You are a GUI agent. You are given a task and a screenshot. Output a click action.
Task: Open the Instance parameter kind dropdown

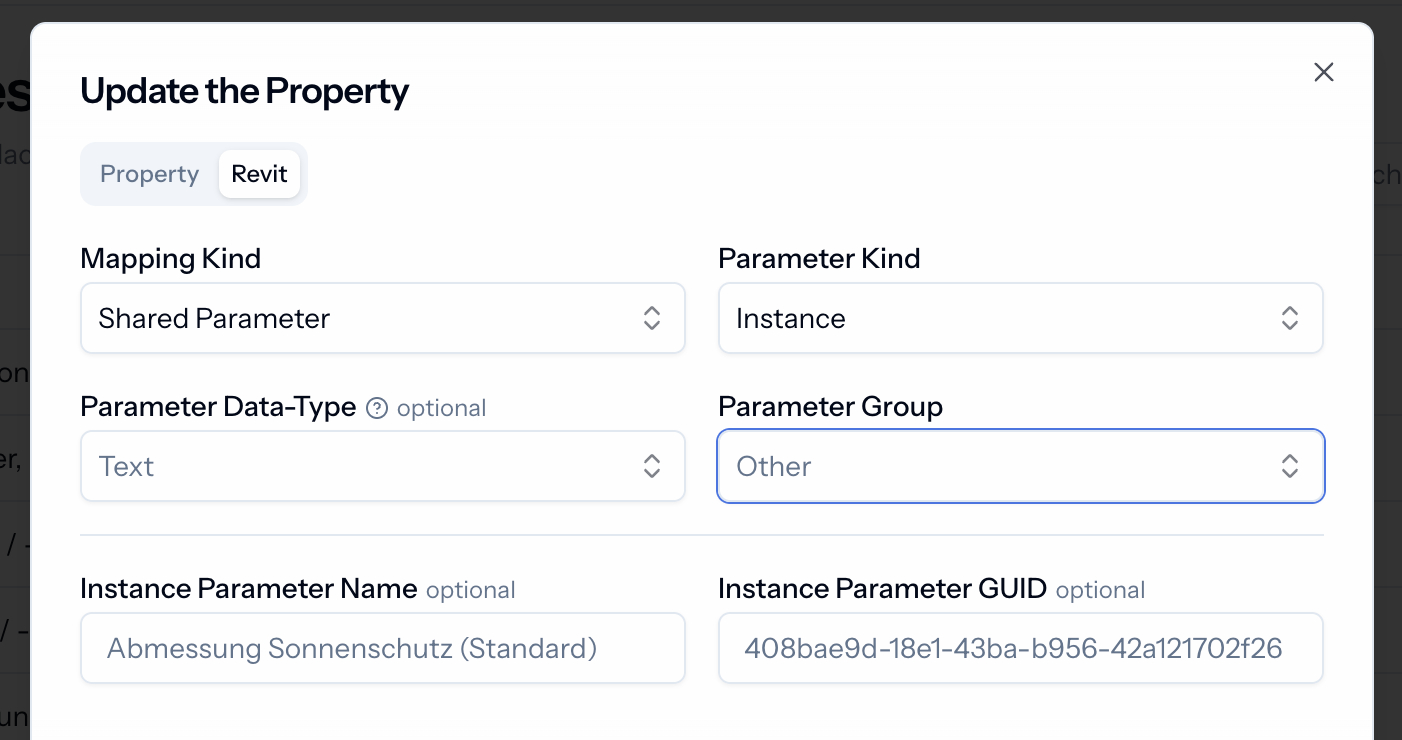pyautogui.click(x=1021, y=318)
